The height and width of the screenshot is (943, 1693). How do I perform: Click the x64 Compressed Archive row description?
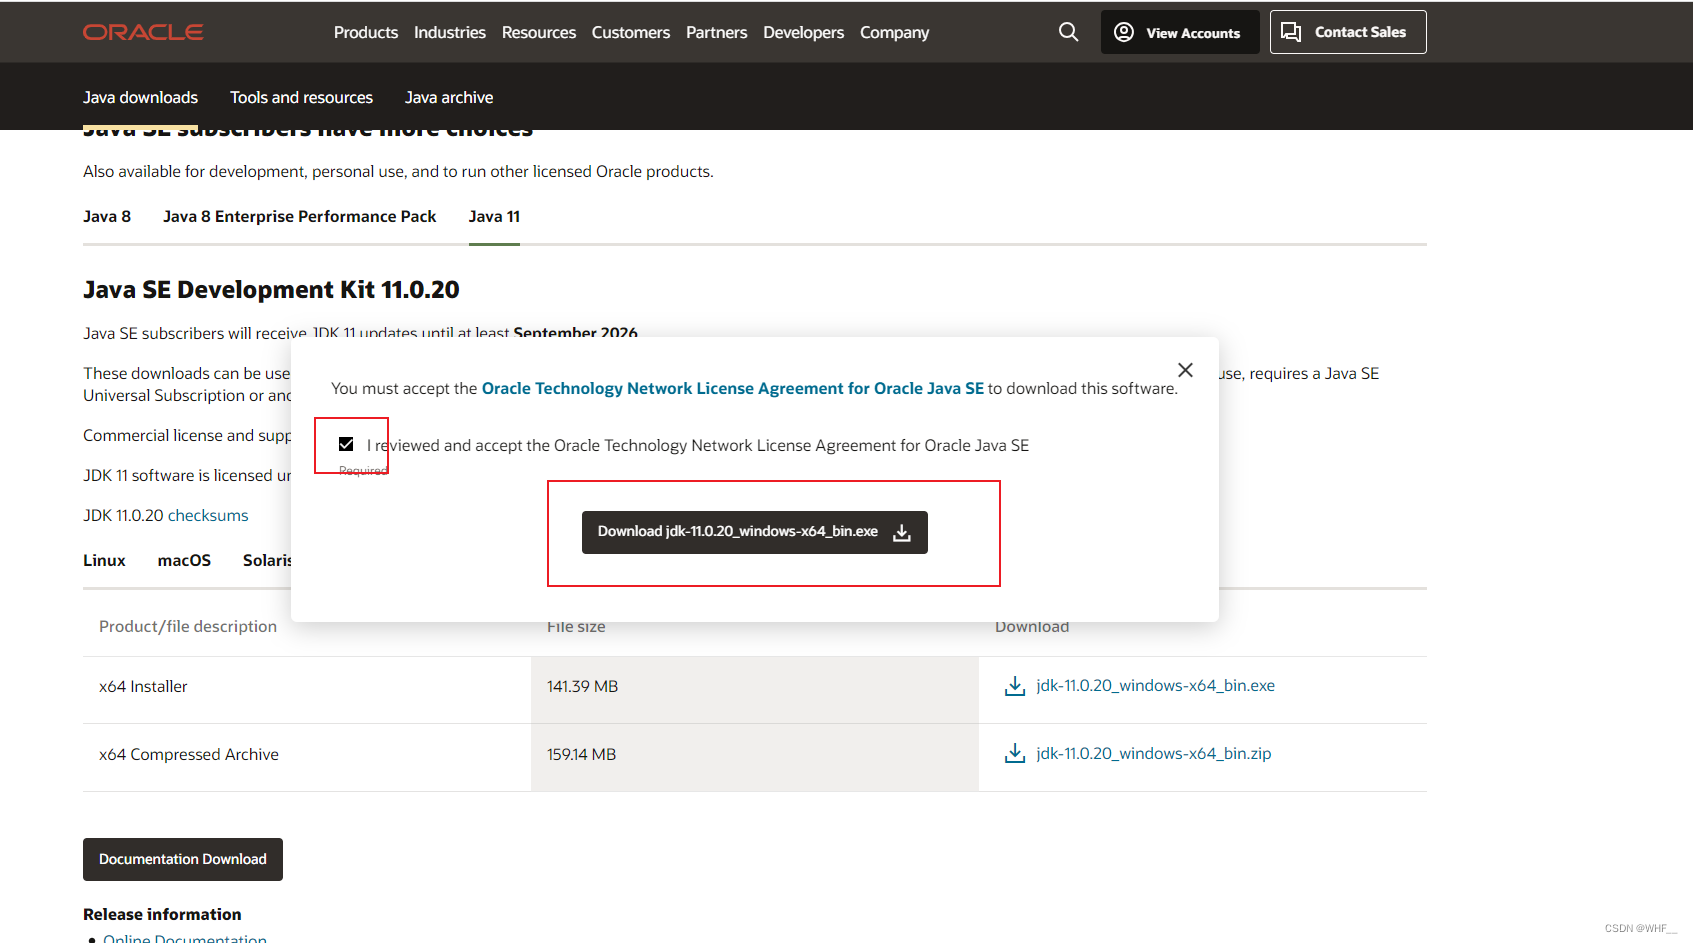(189, 755)
